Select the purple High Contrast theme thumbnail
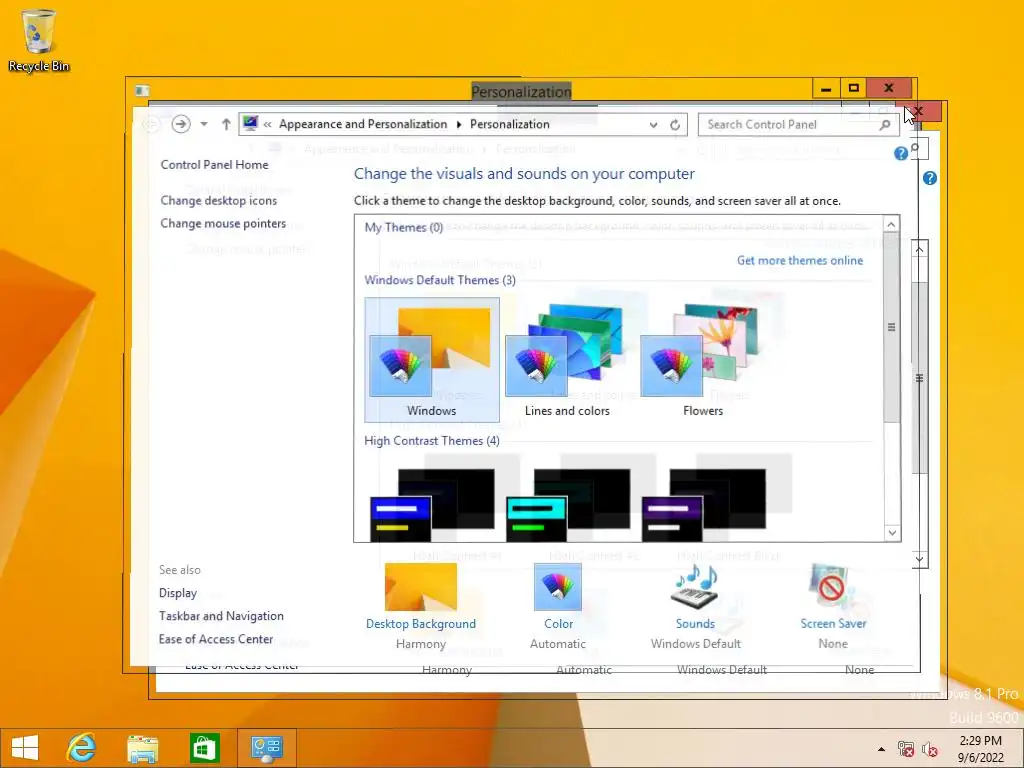1024x768 pixels. pos(703,505)
